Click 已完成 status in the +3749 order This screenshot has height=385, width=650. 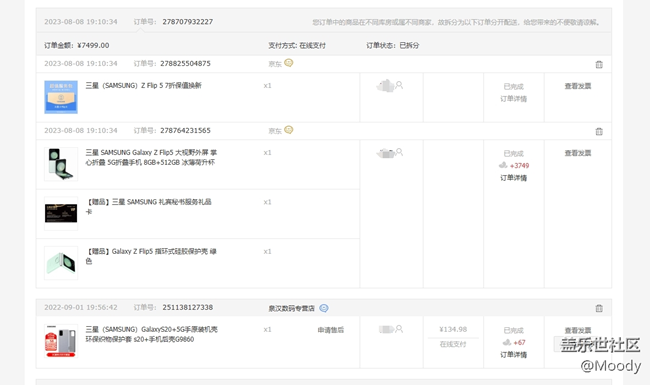tap(513, 153)
